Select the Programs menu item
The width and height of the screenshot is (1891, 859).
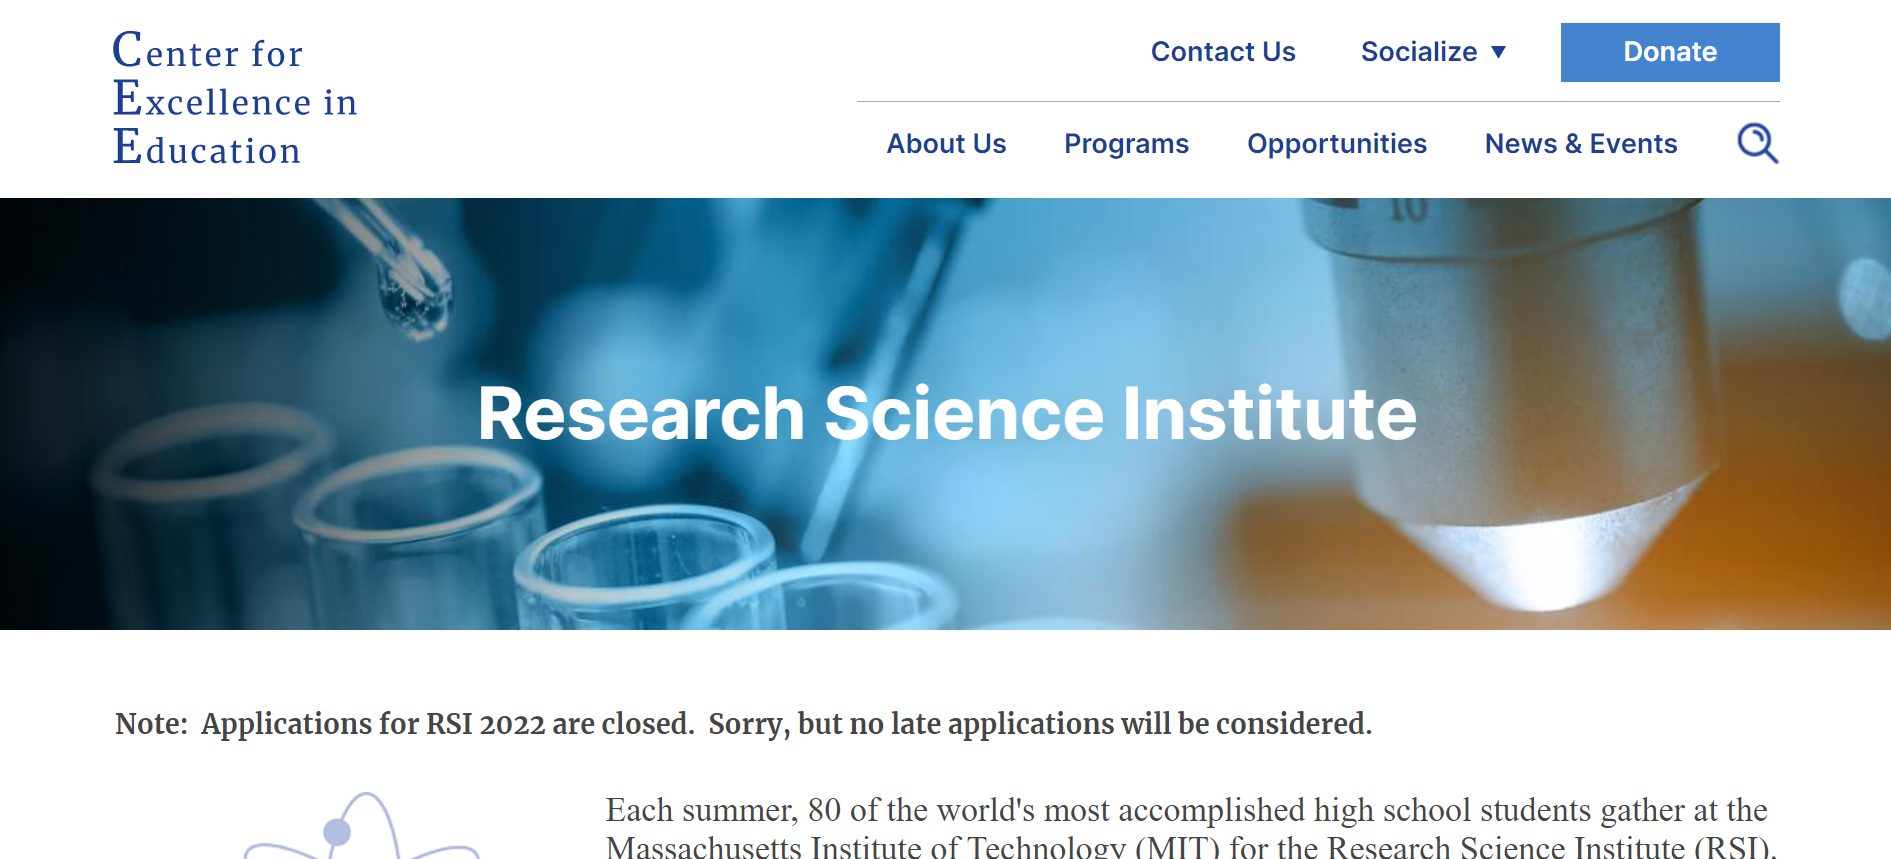coord(1126,144)
